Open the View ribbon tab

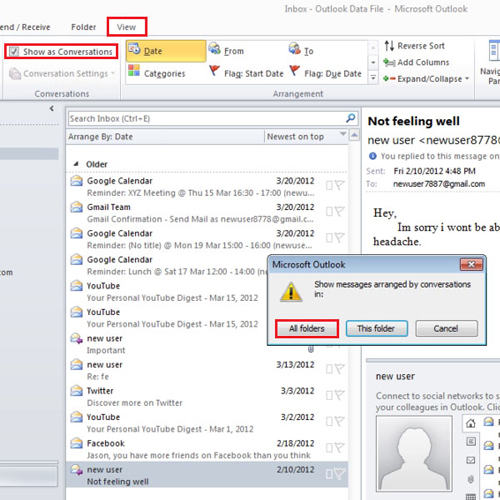click(126, 27)
